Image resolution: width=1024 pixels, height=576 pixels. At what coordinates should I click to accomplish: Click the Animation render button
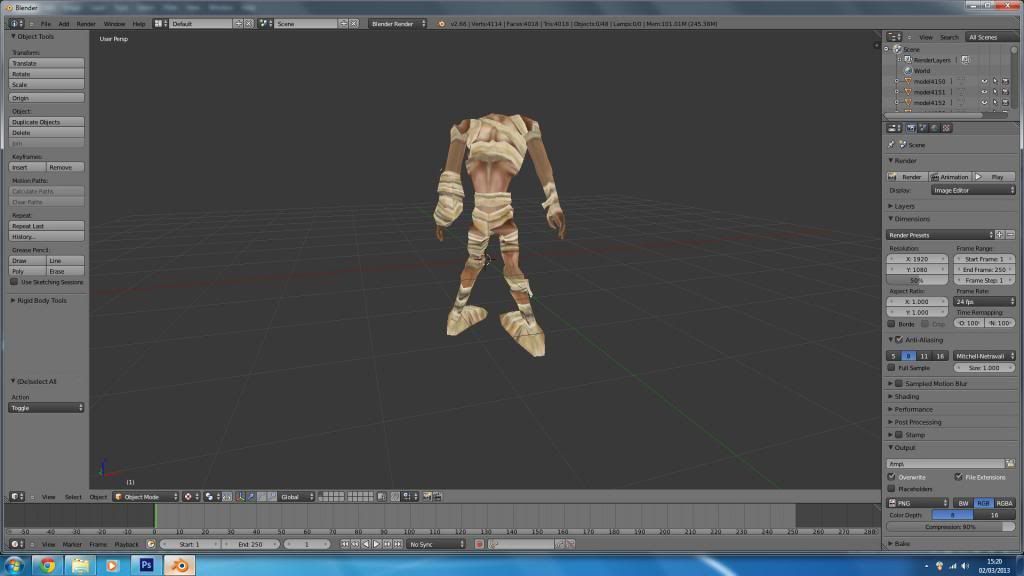(x=950, y=177)
